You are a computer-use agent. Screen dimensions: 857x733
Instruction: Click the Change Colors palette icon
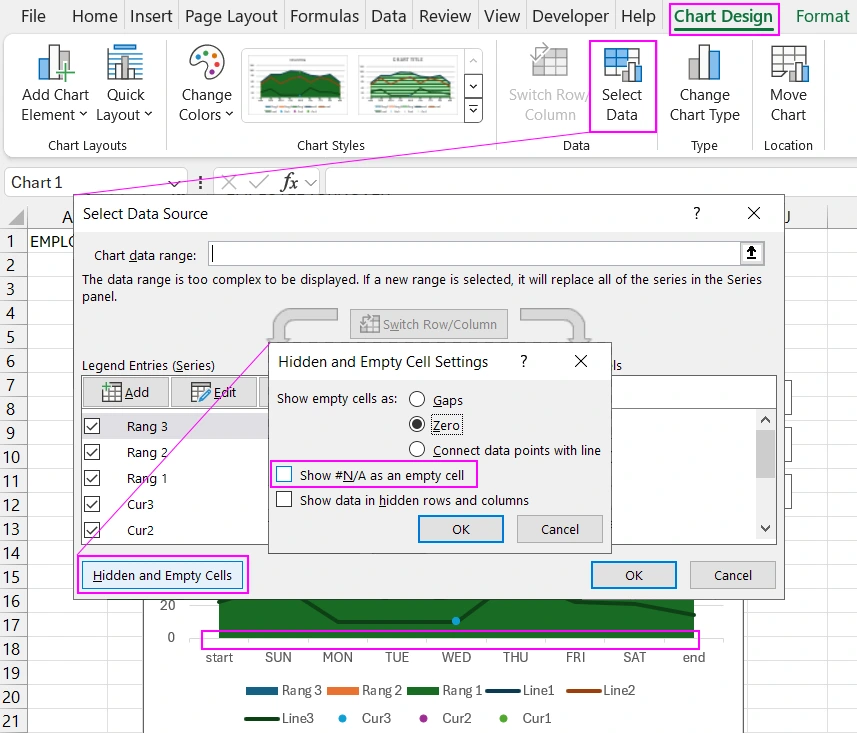click(x=206, y=63)
